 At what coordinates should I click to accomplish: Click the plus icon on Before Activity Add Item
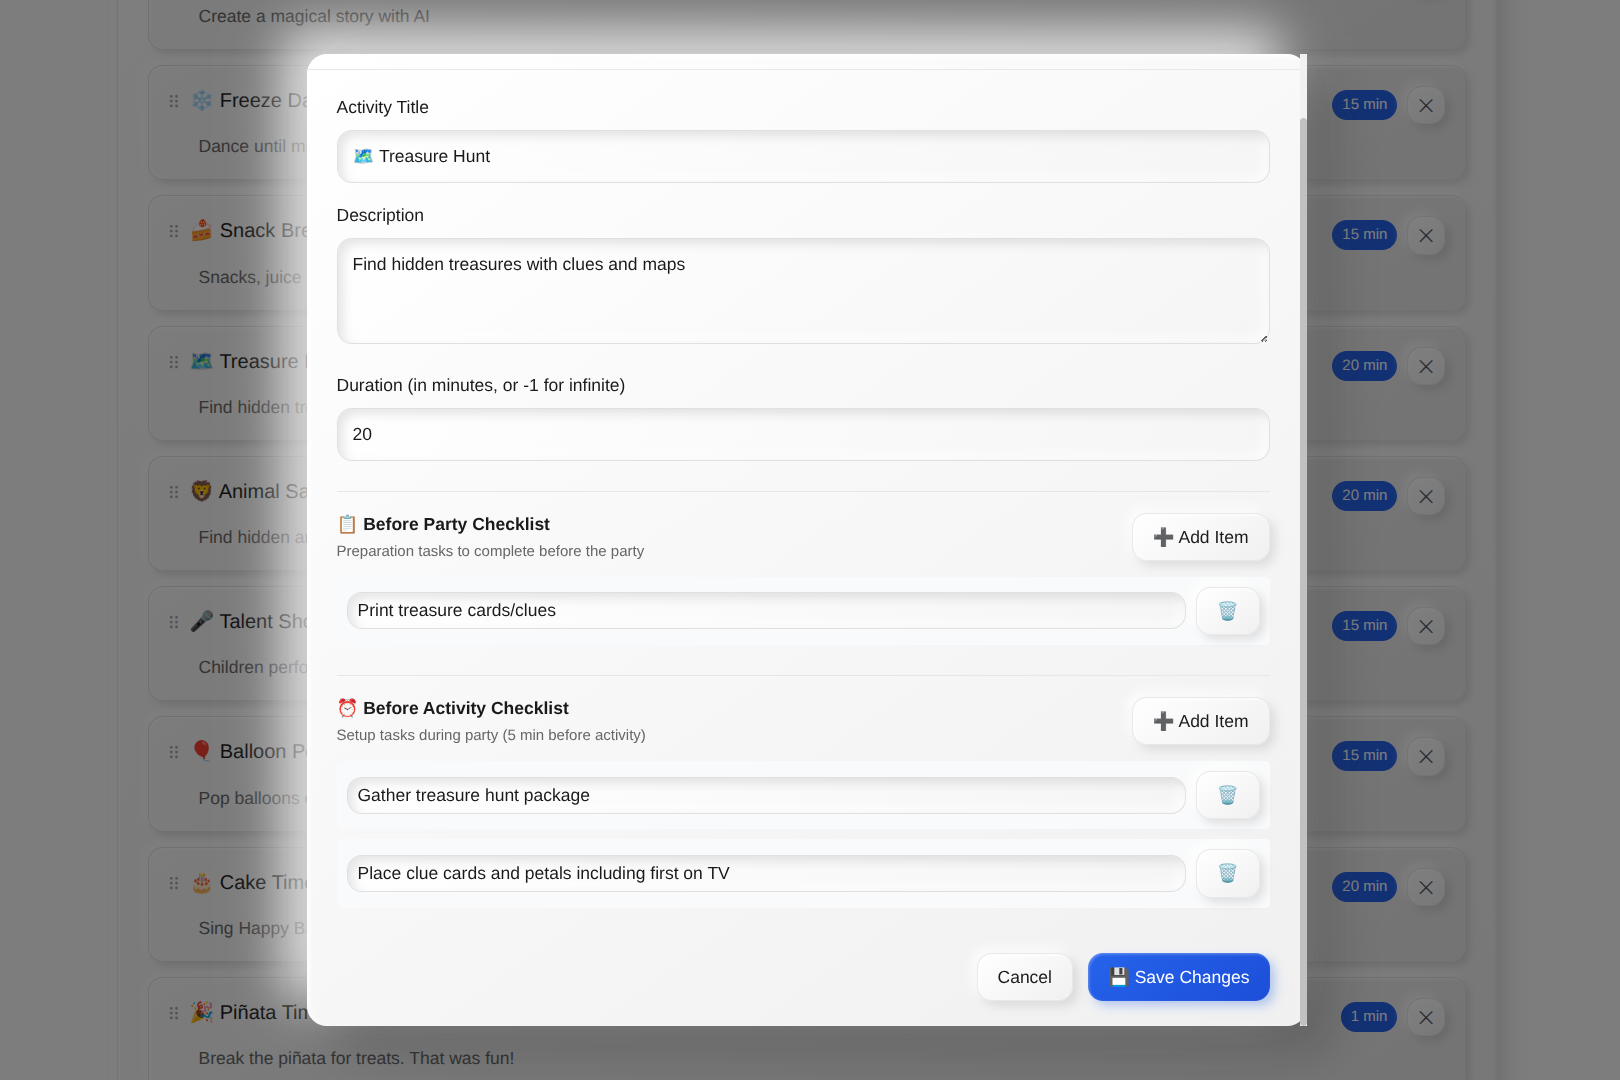click(x=1162, y=721)
